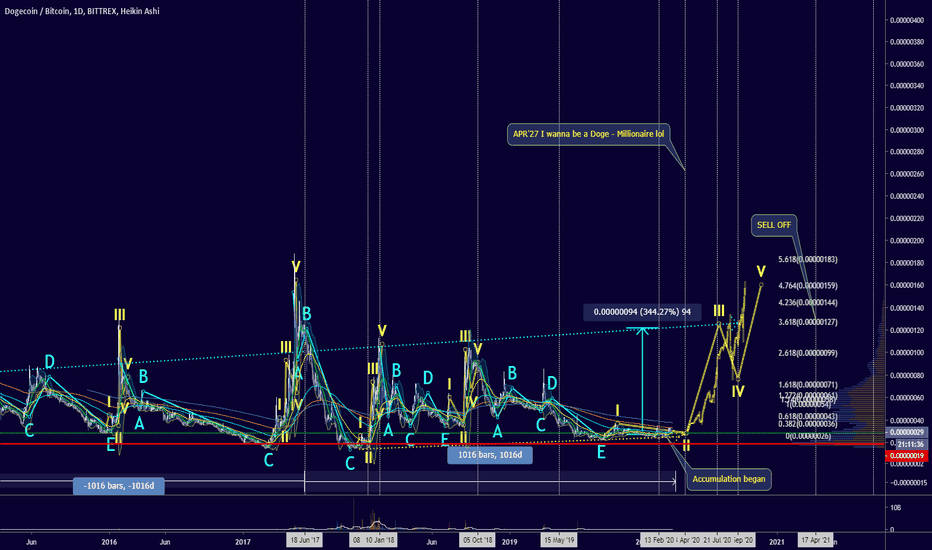932x550 pixels.
Task: Select the cyan vertical price range arrow
Action: click(x=642, y=378)
